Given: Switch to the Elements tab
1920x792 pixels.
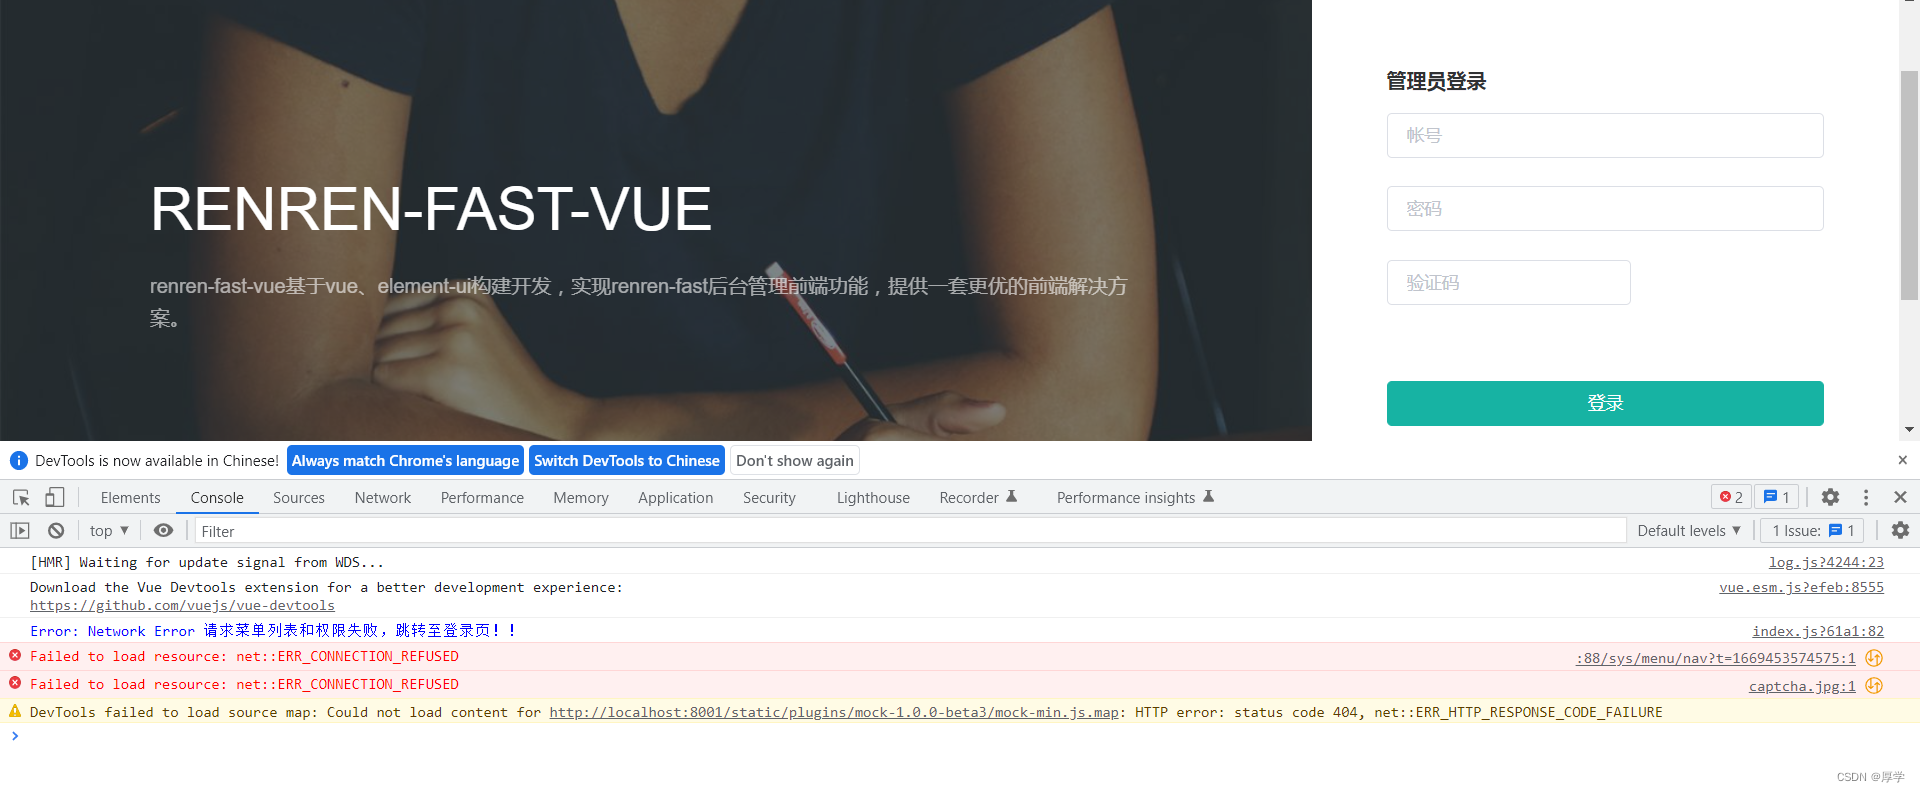Looking at the screenshot, I should (x=130, y=498).
